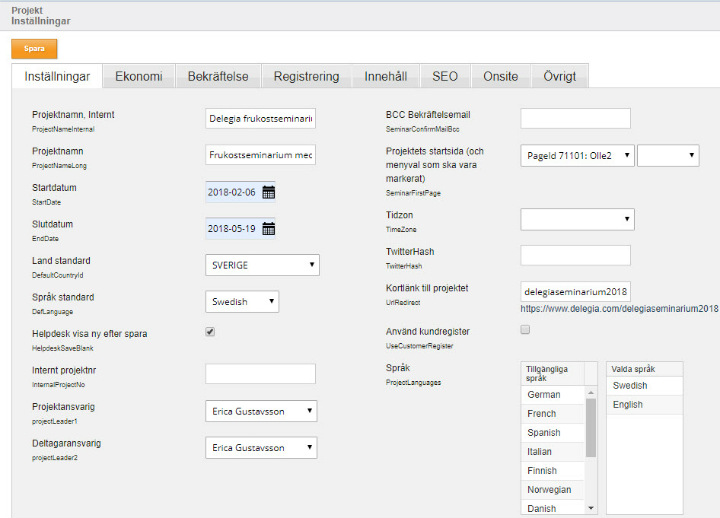Click the Tillgängliga språk column header
The image size is (720, 518).
pos(553,373)
